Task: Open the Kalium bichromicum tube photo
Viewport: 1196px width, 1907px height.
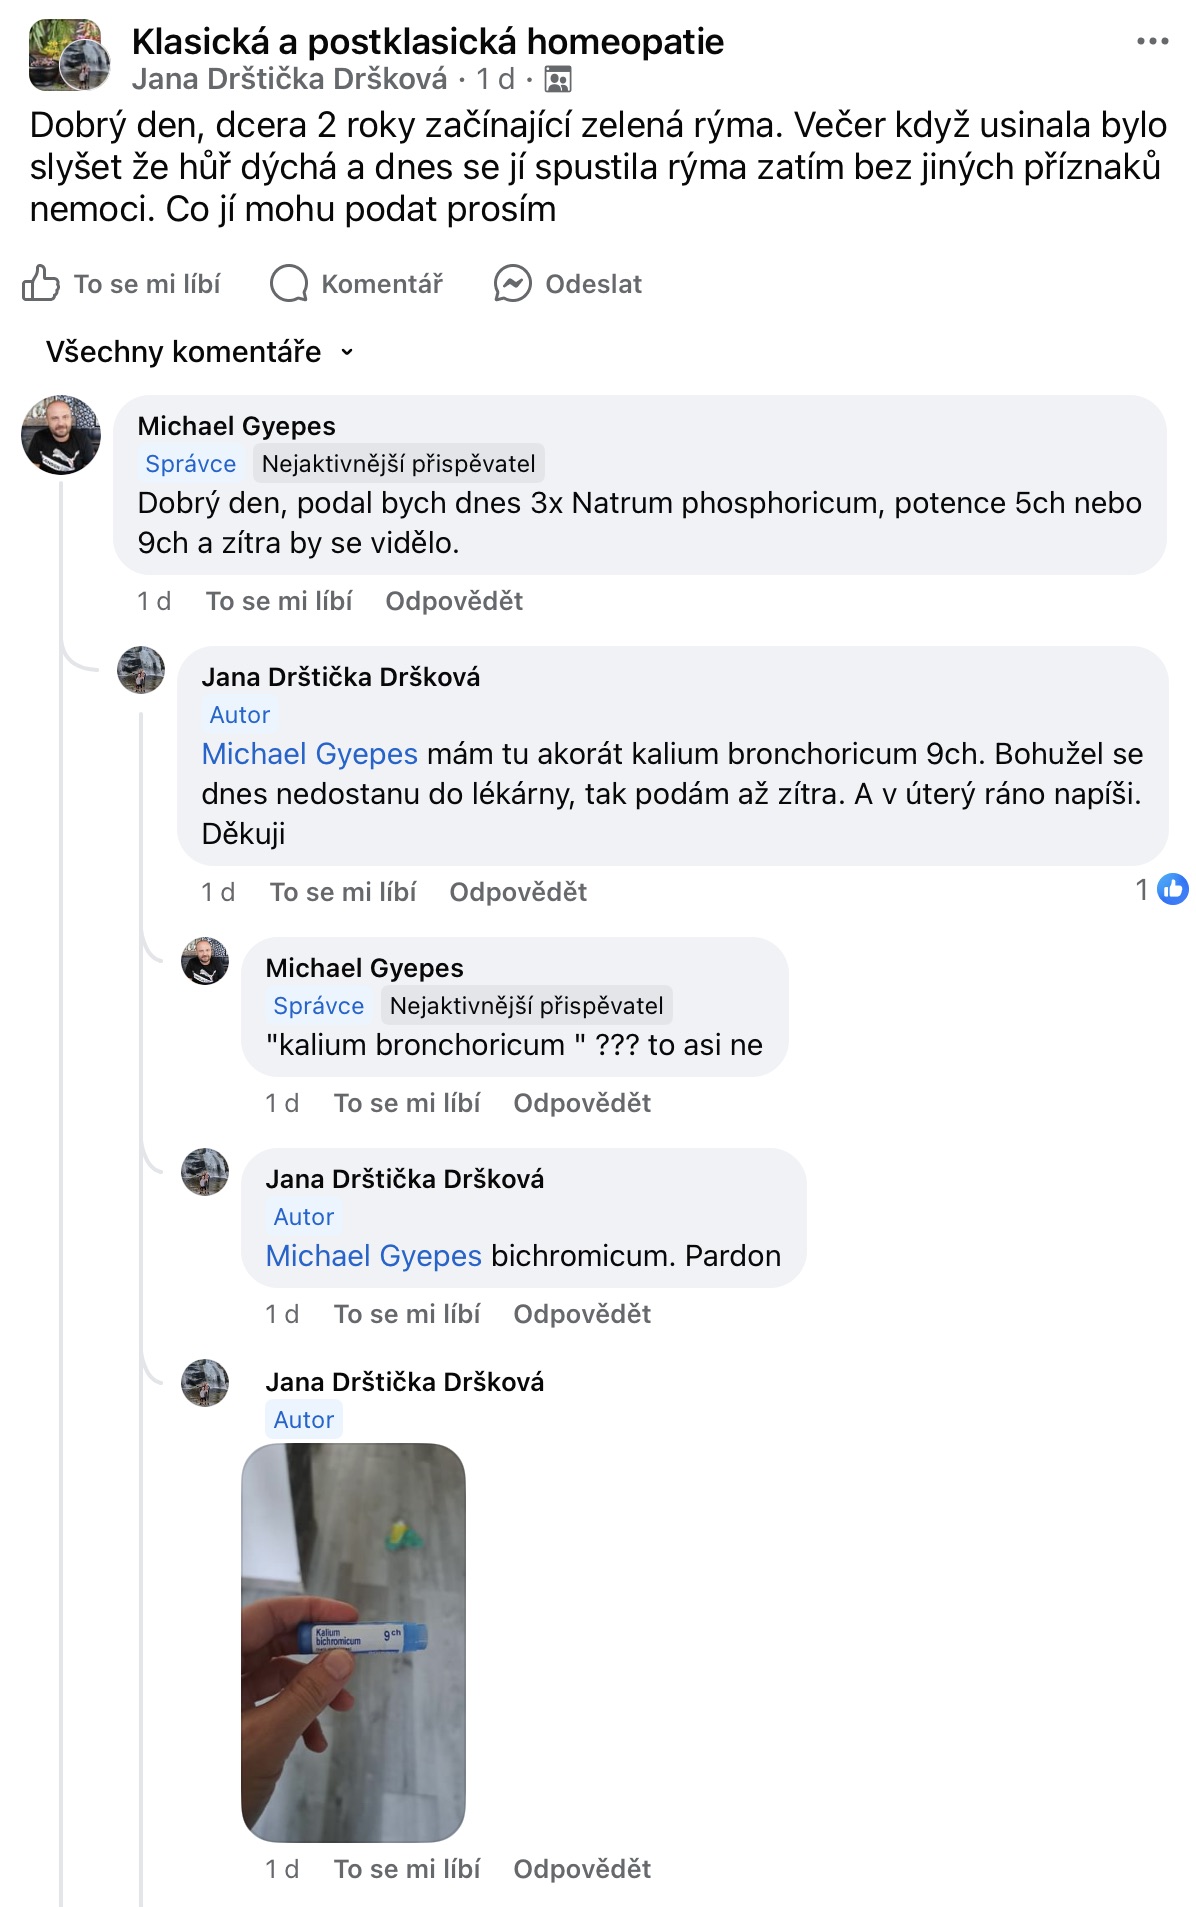Action: click(353, 1641)
